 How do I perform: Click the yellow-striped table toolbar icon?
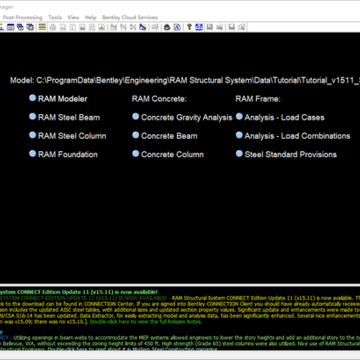click(42, 27)
